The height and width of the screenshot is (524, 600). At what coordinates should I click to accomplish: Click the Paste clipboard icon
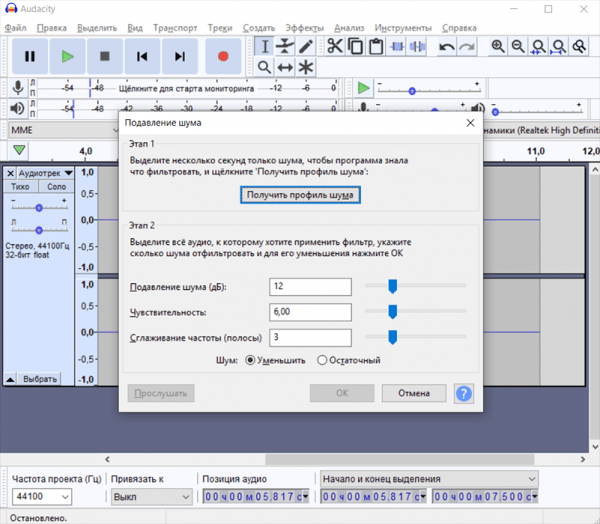(376, 46)
